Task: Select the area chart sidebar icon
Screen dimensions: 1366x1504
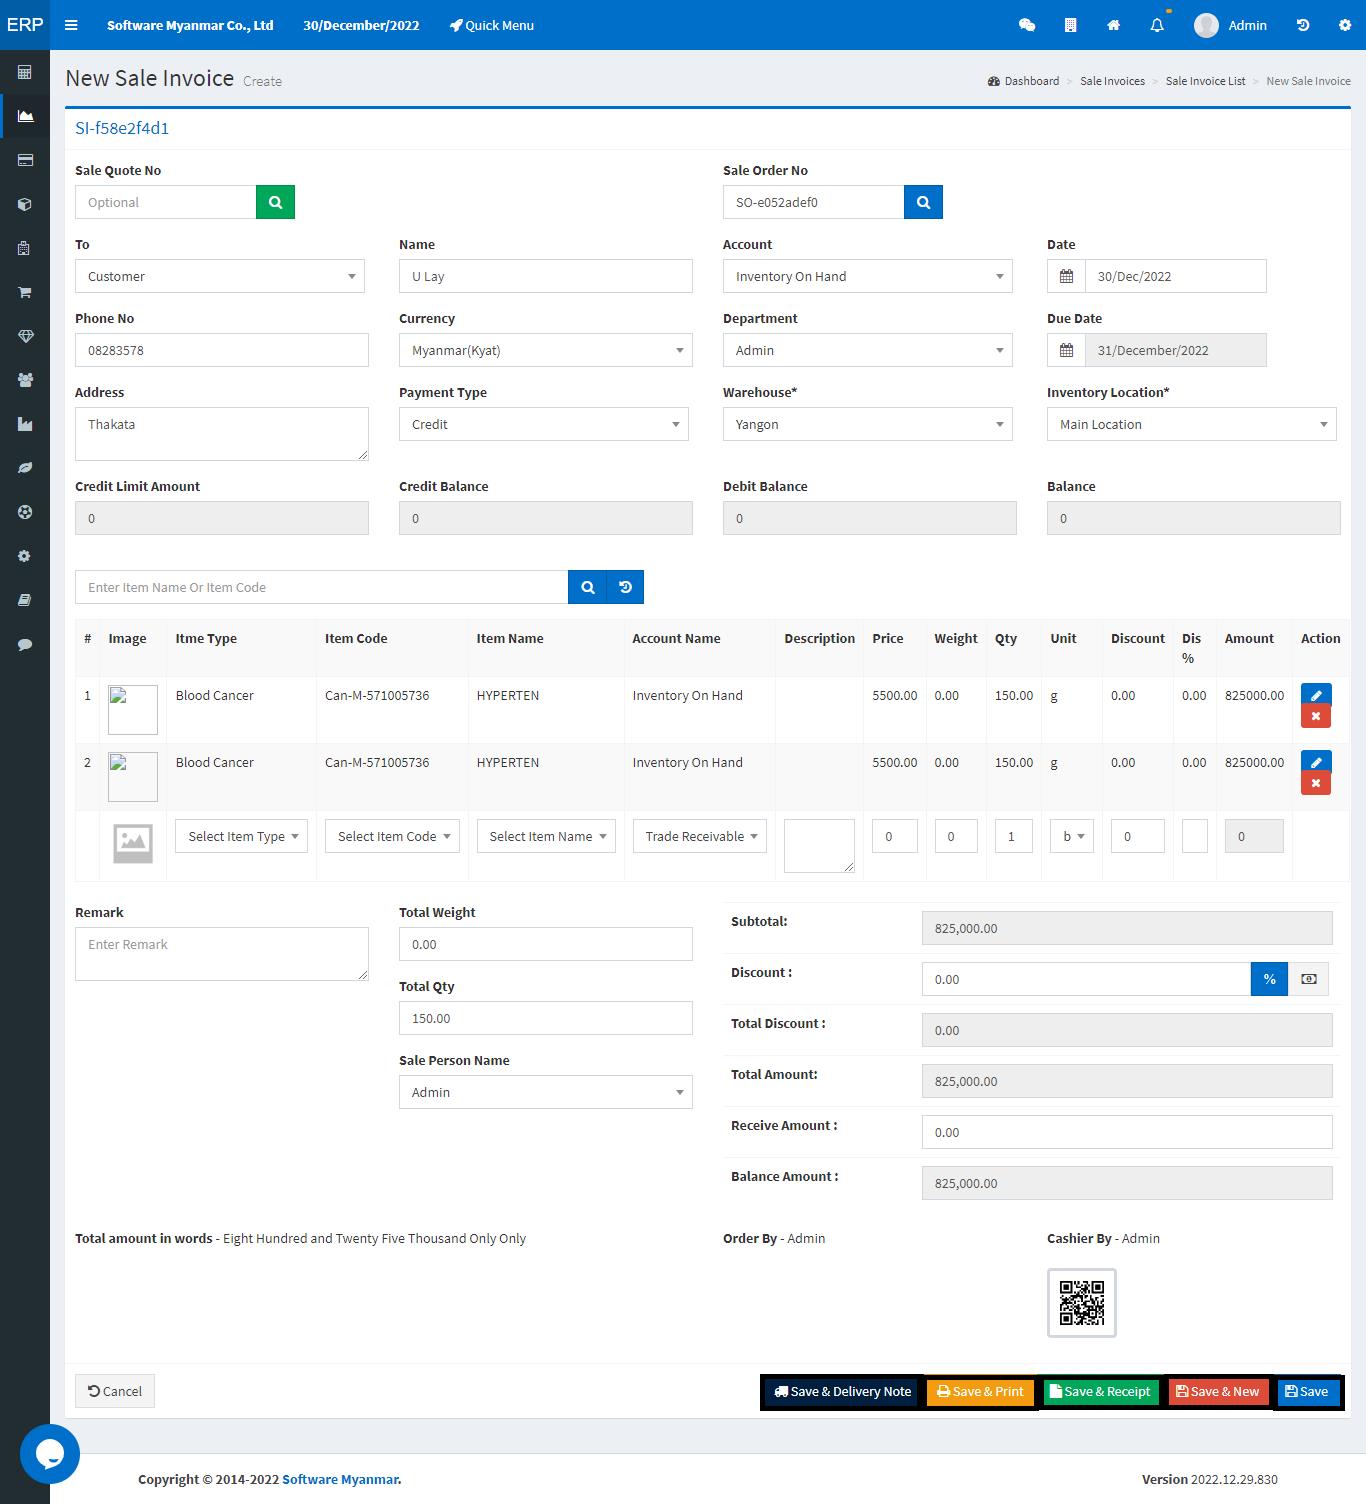Action: click(x=25, y=116)
